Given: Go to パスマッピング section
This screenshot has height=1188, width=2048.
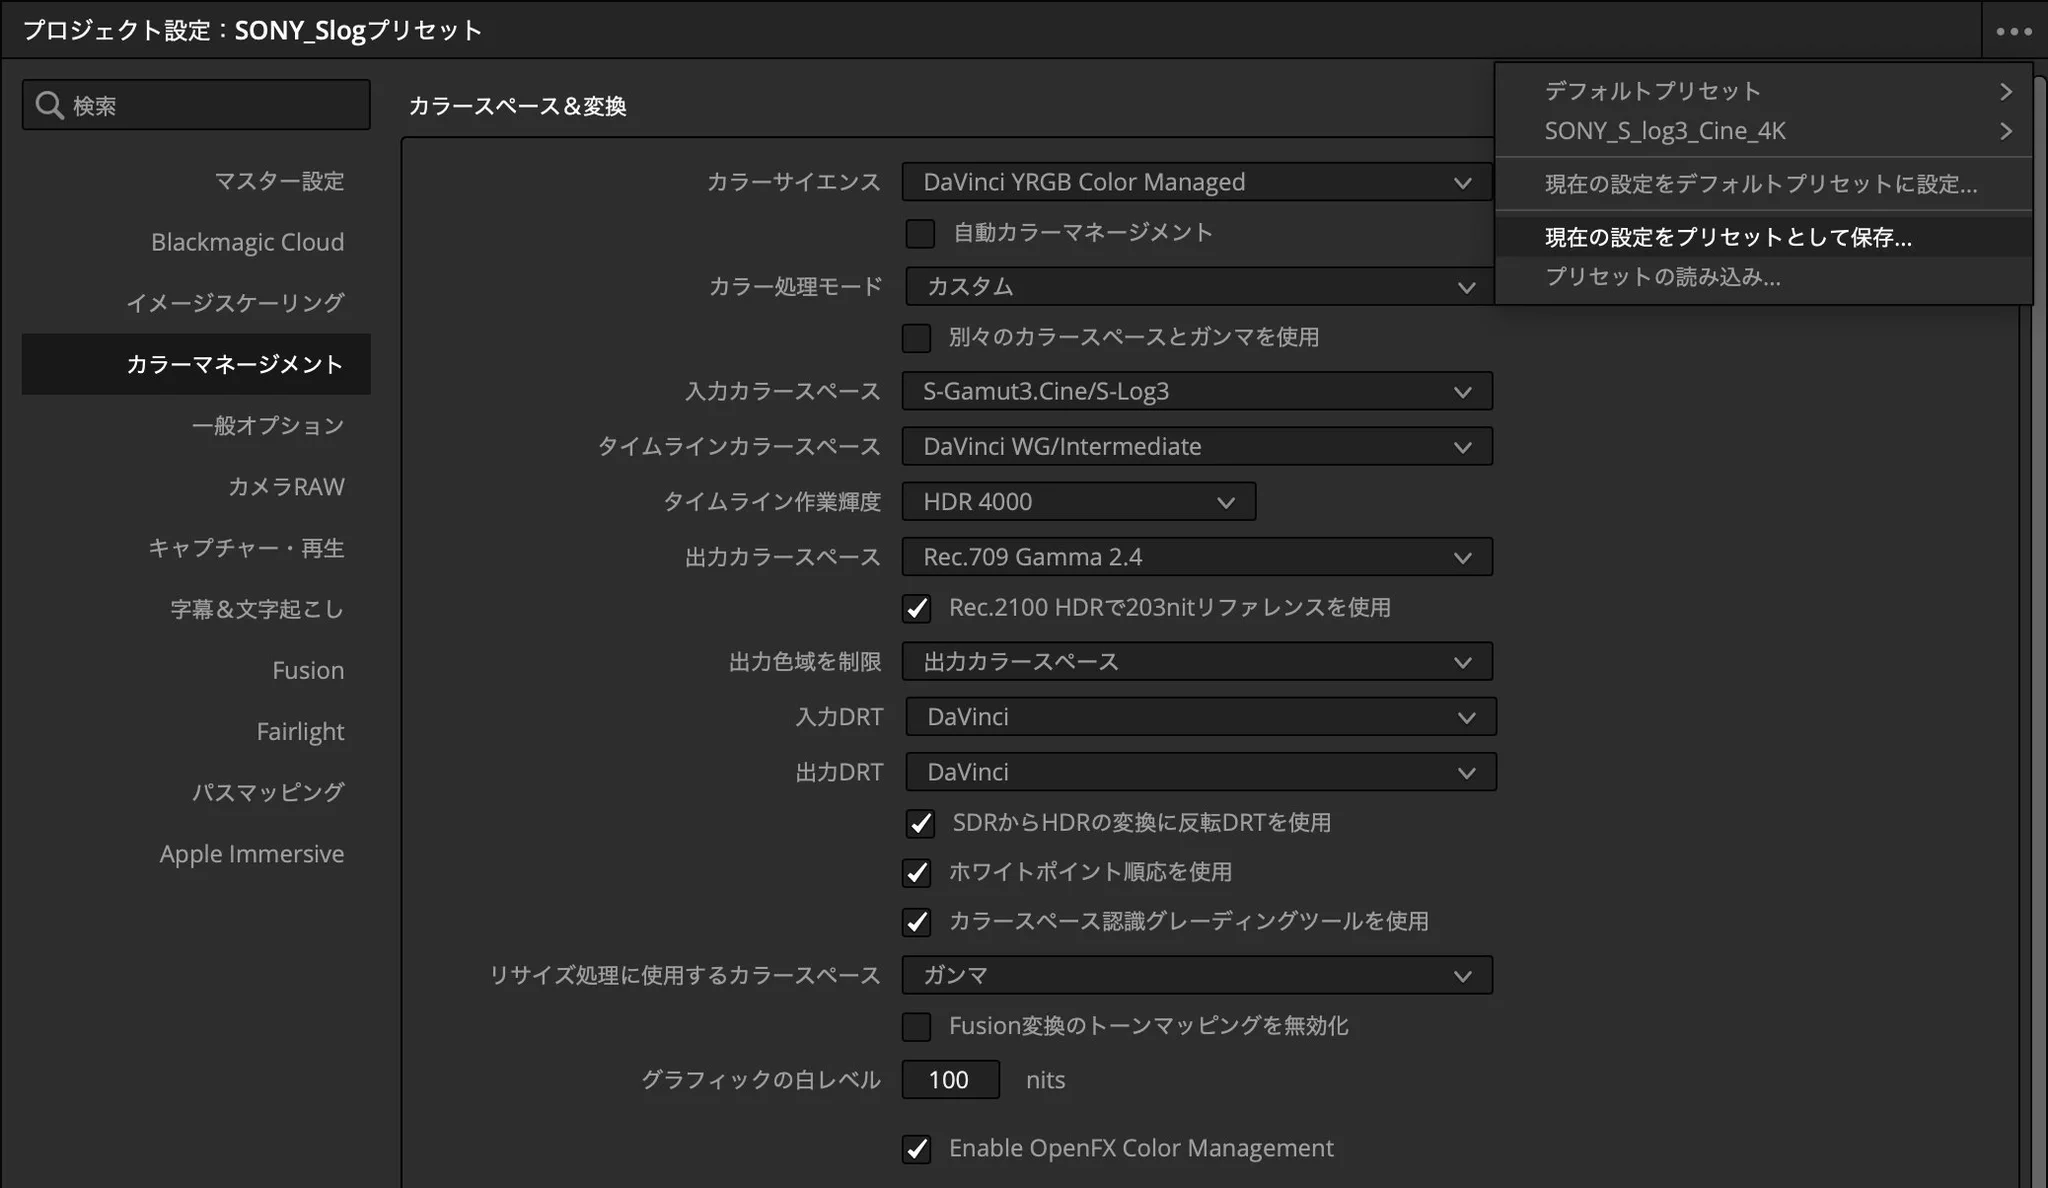Looking at the screenshot, I should click(x=196, y=793).
